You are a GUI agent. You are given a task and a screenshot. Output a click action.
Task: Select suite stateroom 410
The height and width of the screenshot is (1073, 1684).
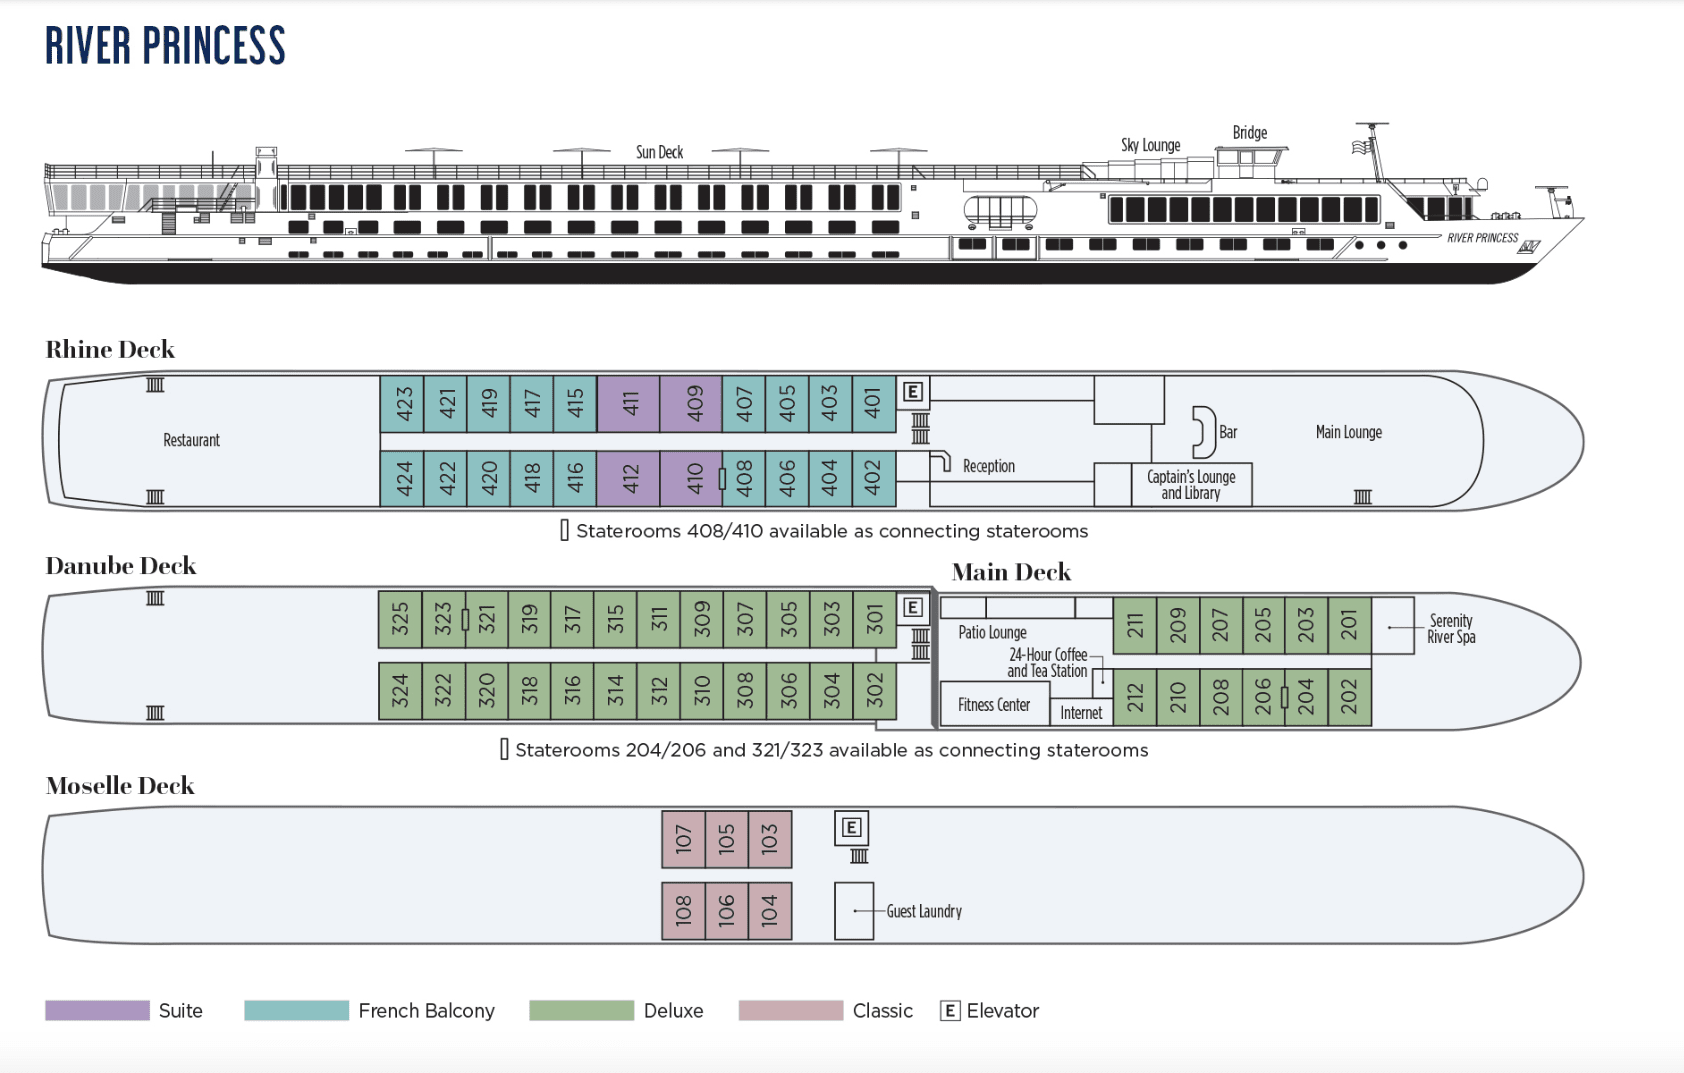691,479
